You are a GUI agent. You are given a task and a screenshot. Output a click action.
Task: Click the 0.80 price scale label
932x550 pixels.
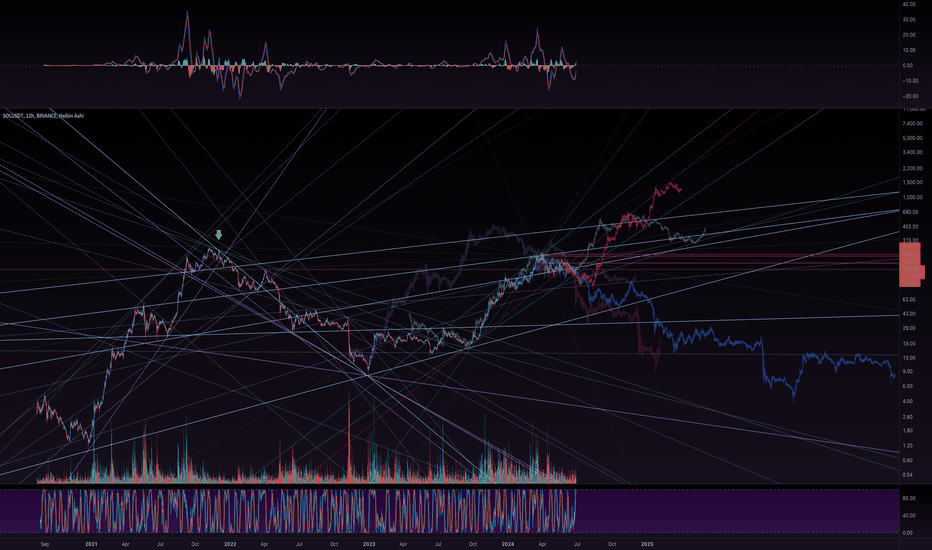point(908,460)
